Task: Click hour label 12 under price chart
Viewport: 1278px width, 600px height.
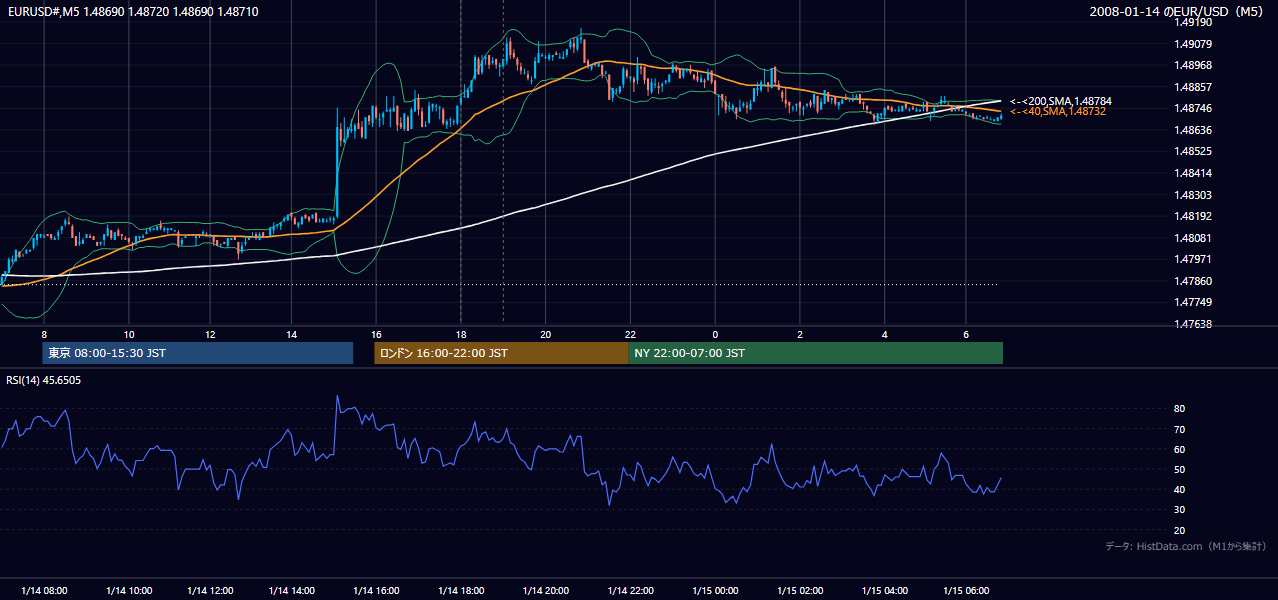Action: pos(210,333)
